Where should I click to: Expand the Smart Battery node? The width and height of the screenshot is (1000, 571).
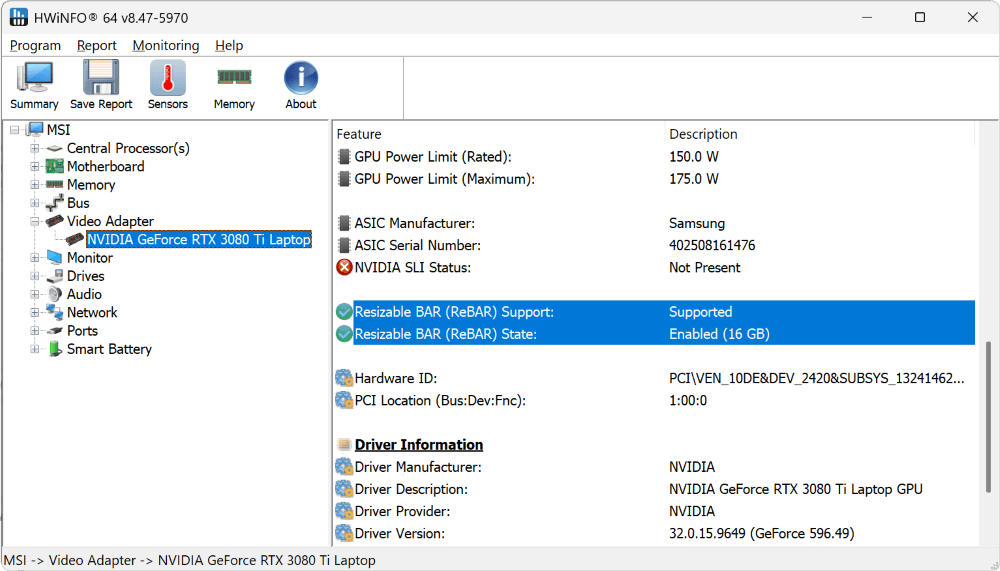coord(35,350)
